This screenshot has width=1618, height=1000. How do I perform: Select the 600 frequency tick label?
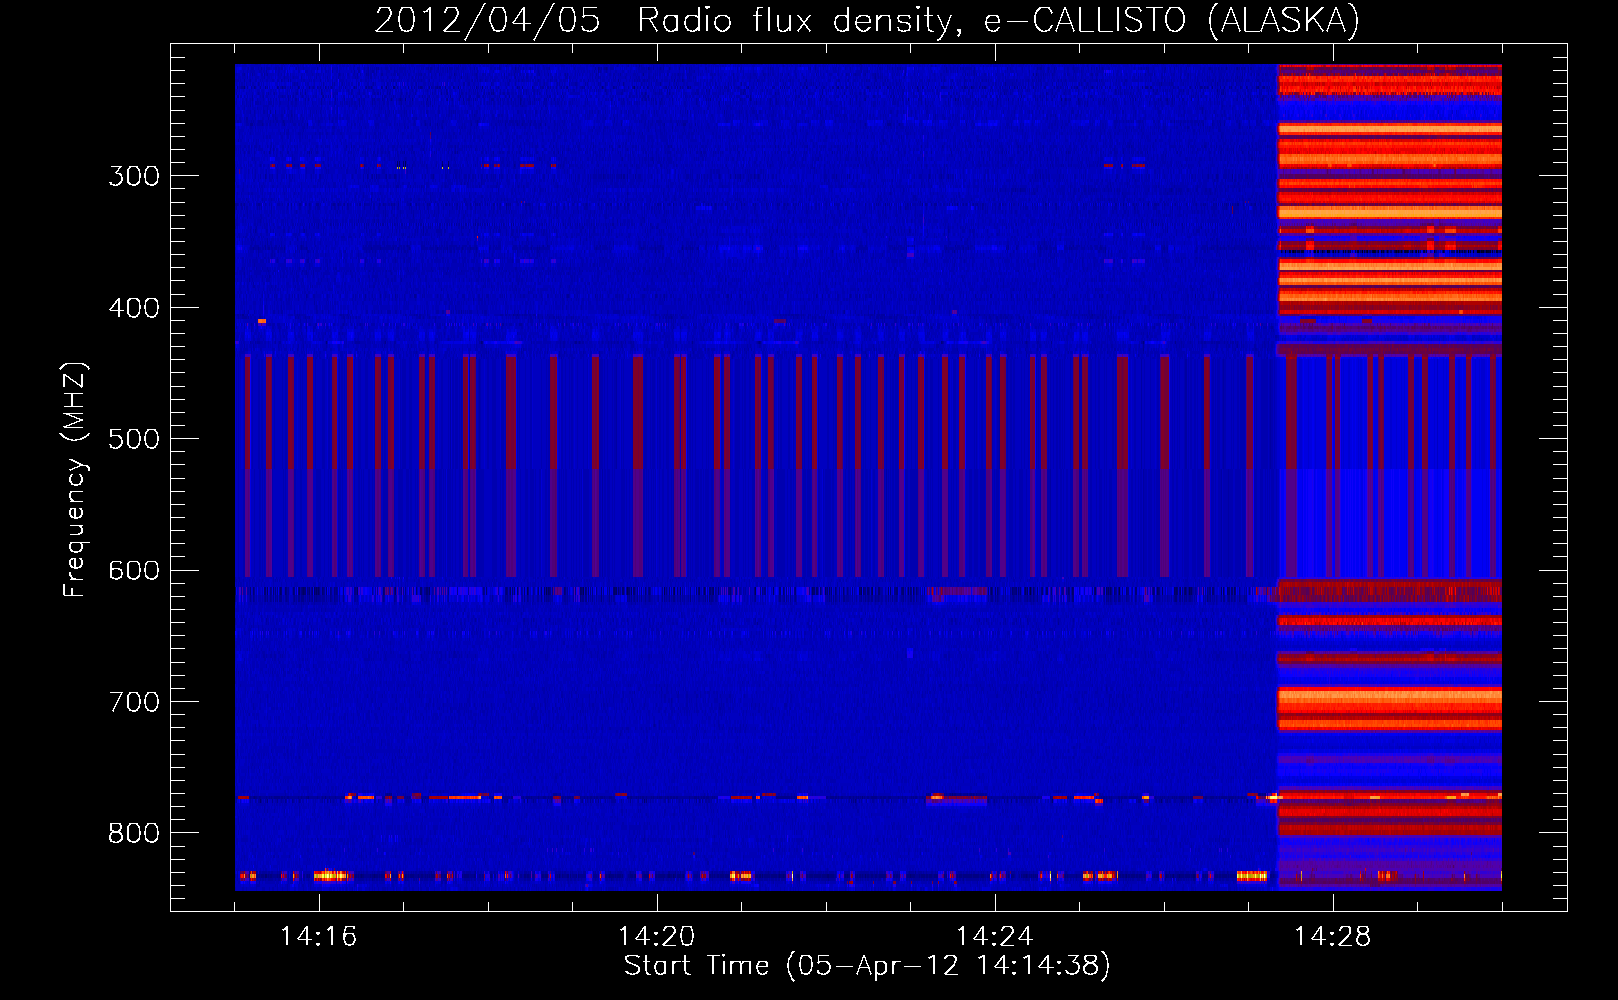134,571
